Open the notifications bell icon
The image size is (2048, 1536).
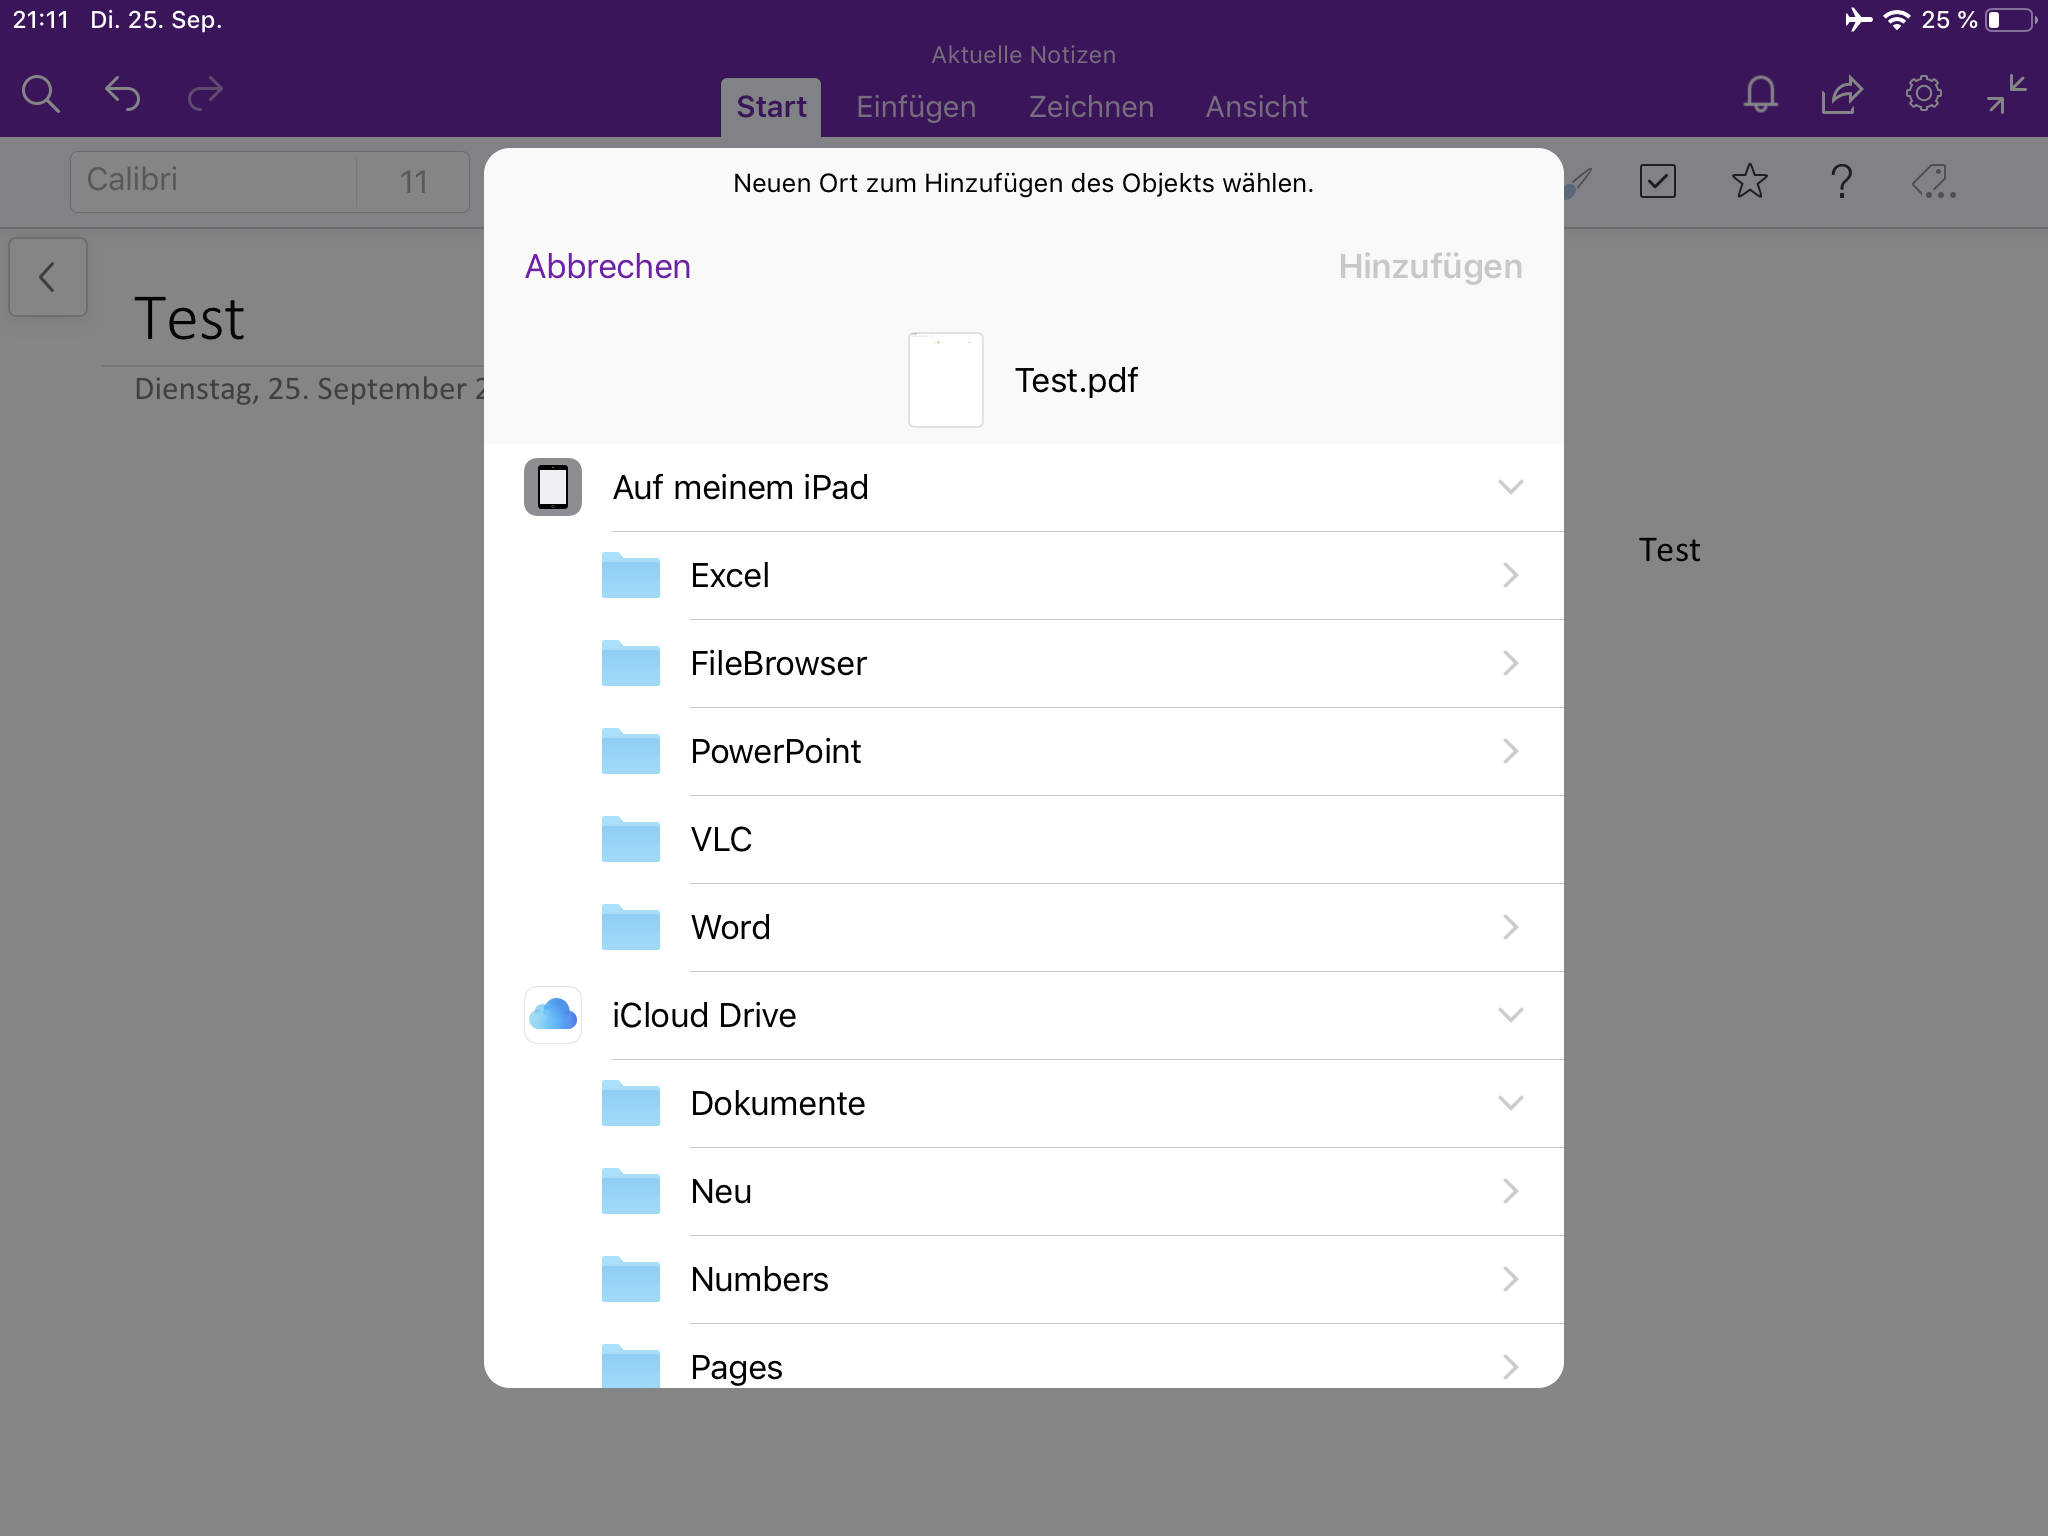1760,95
